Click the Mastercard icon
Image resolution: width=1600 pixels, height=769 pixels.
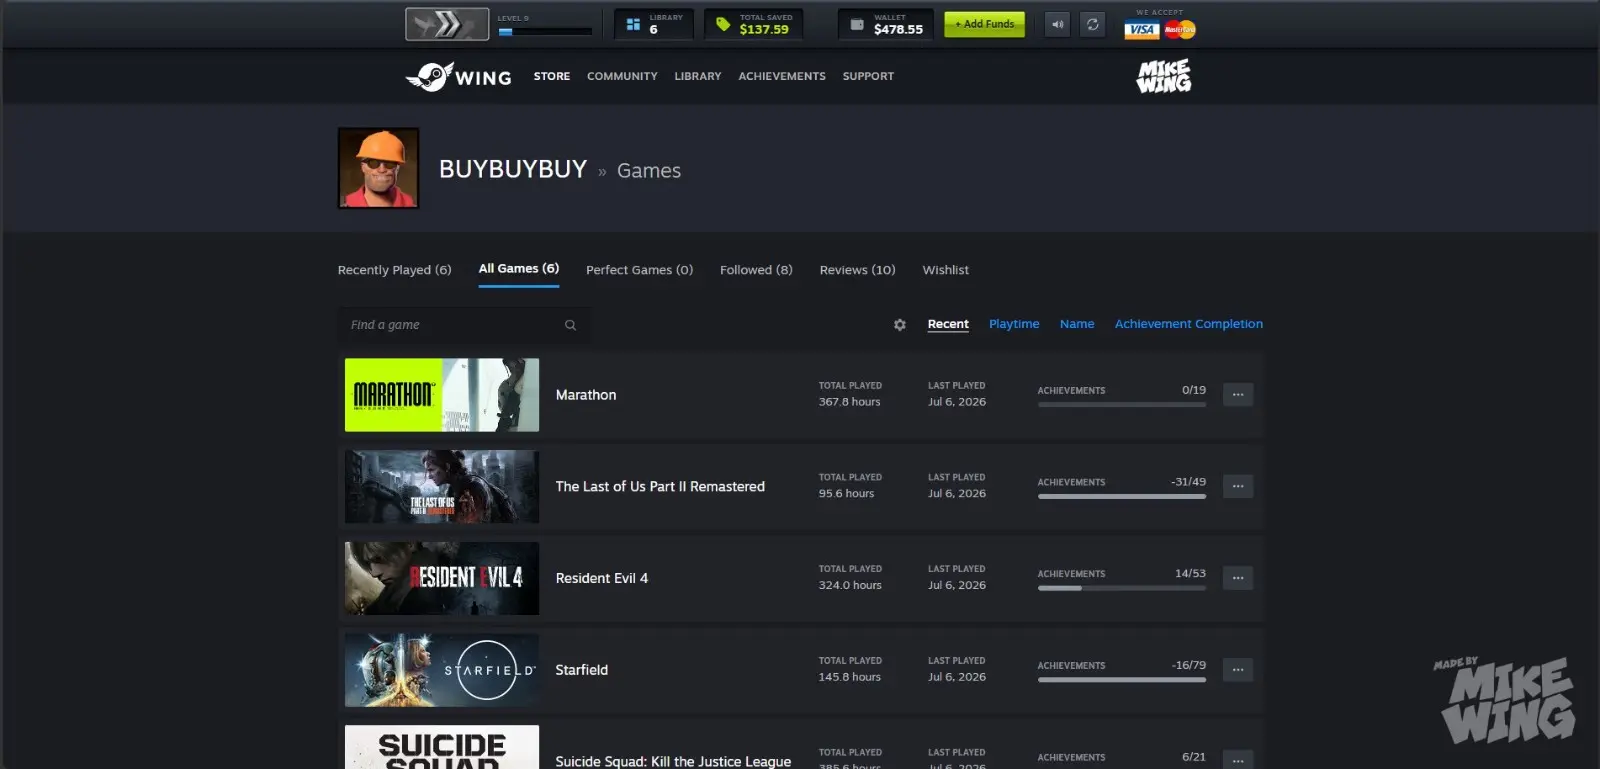click(1180, 29)
